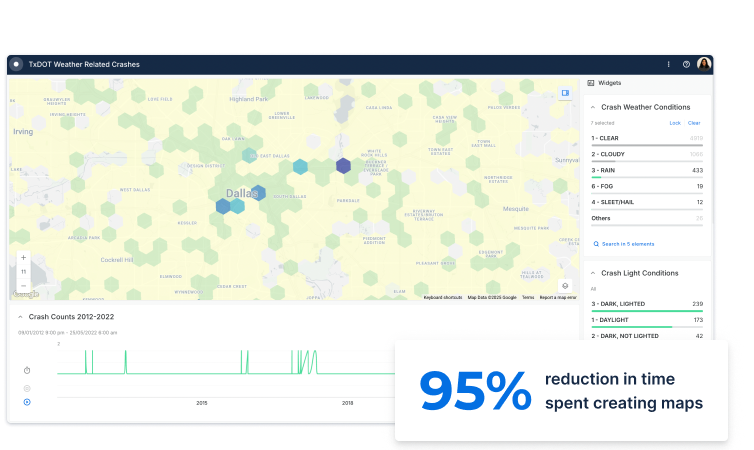This screenshot has width=754, height=450.
Task: Zoom out on the map
Action: pyautogui.click(x=24, y=285)
